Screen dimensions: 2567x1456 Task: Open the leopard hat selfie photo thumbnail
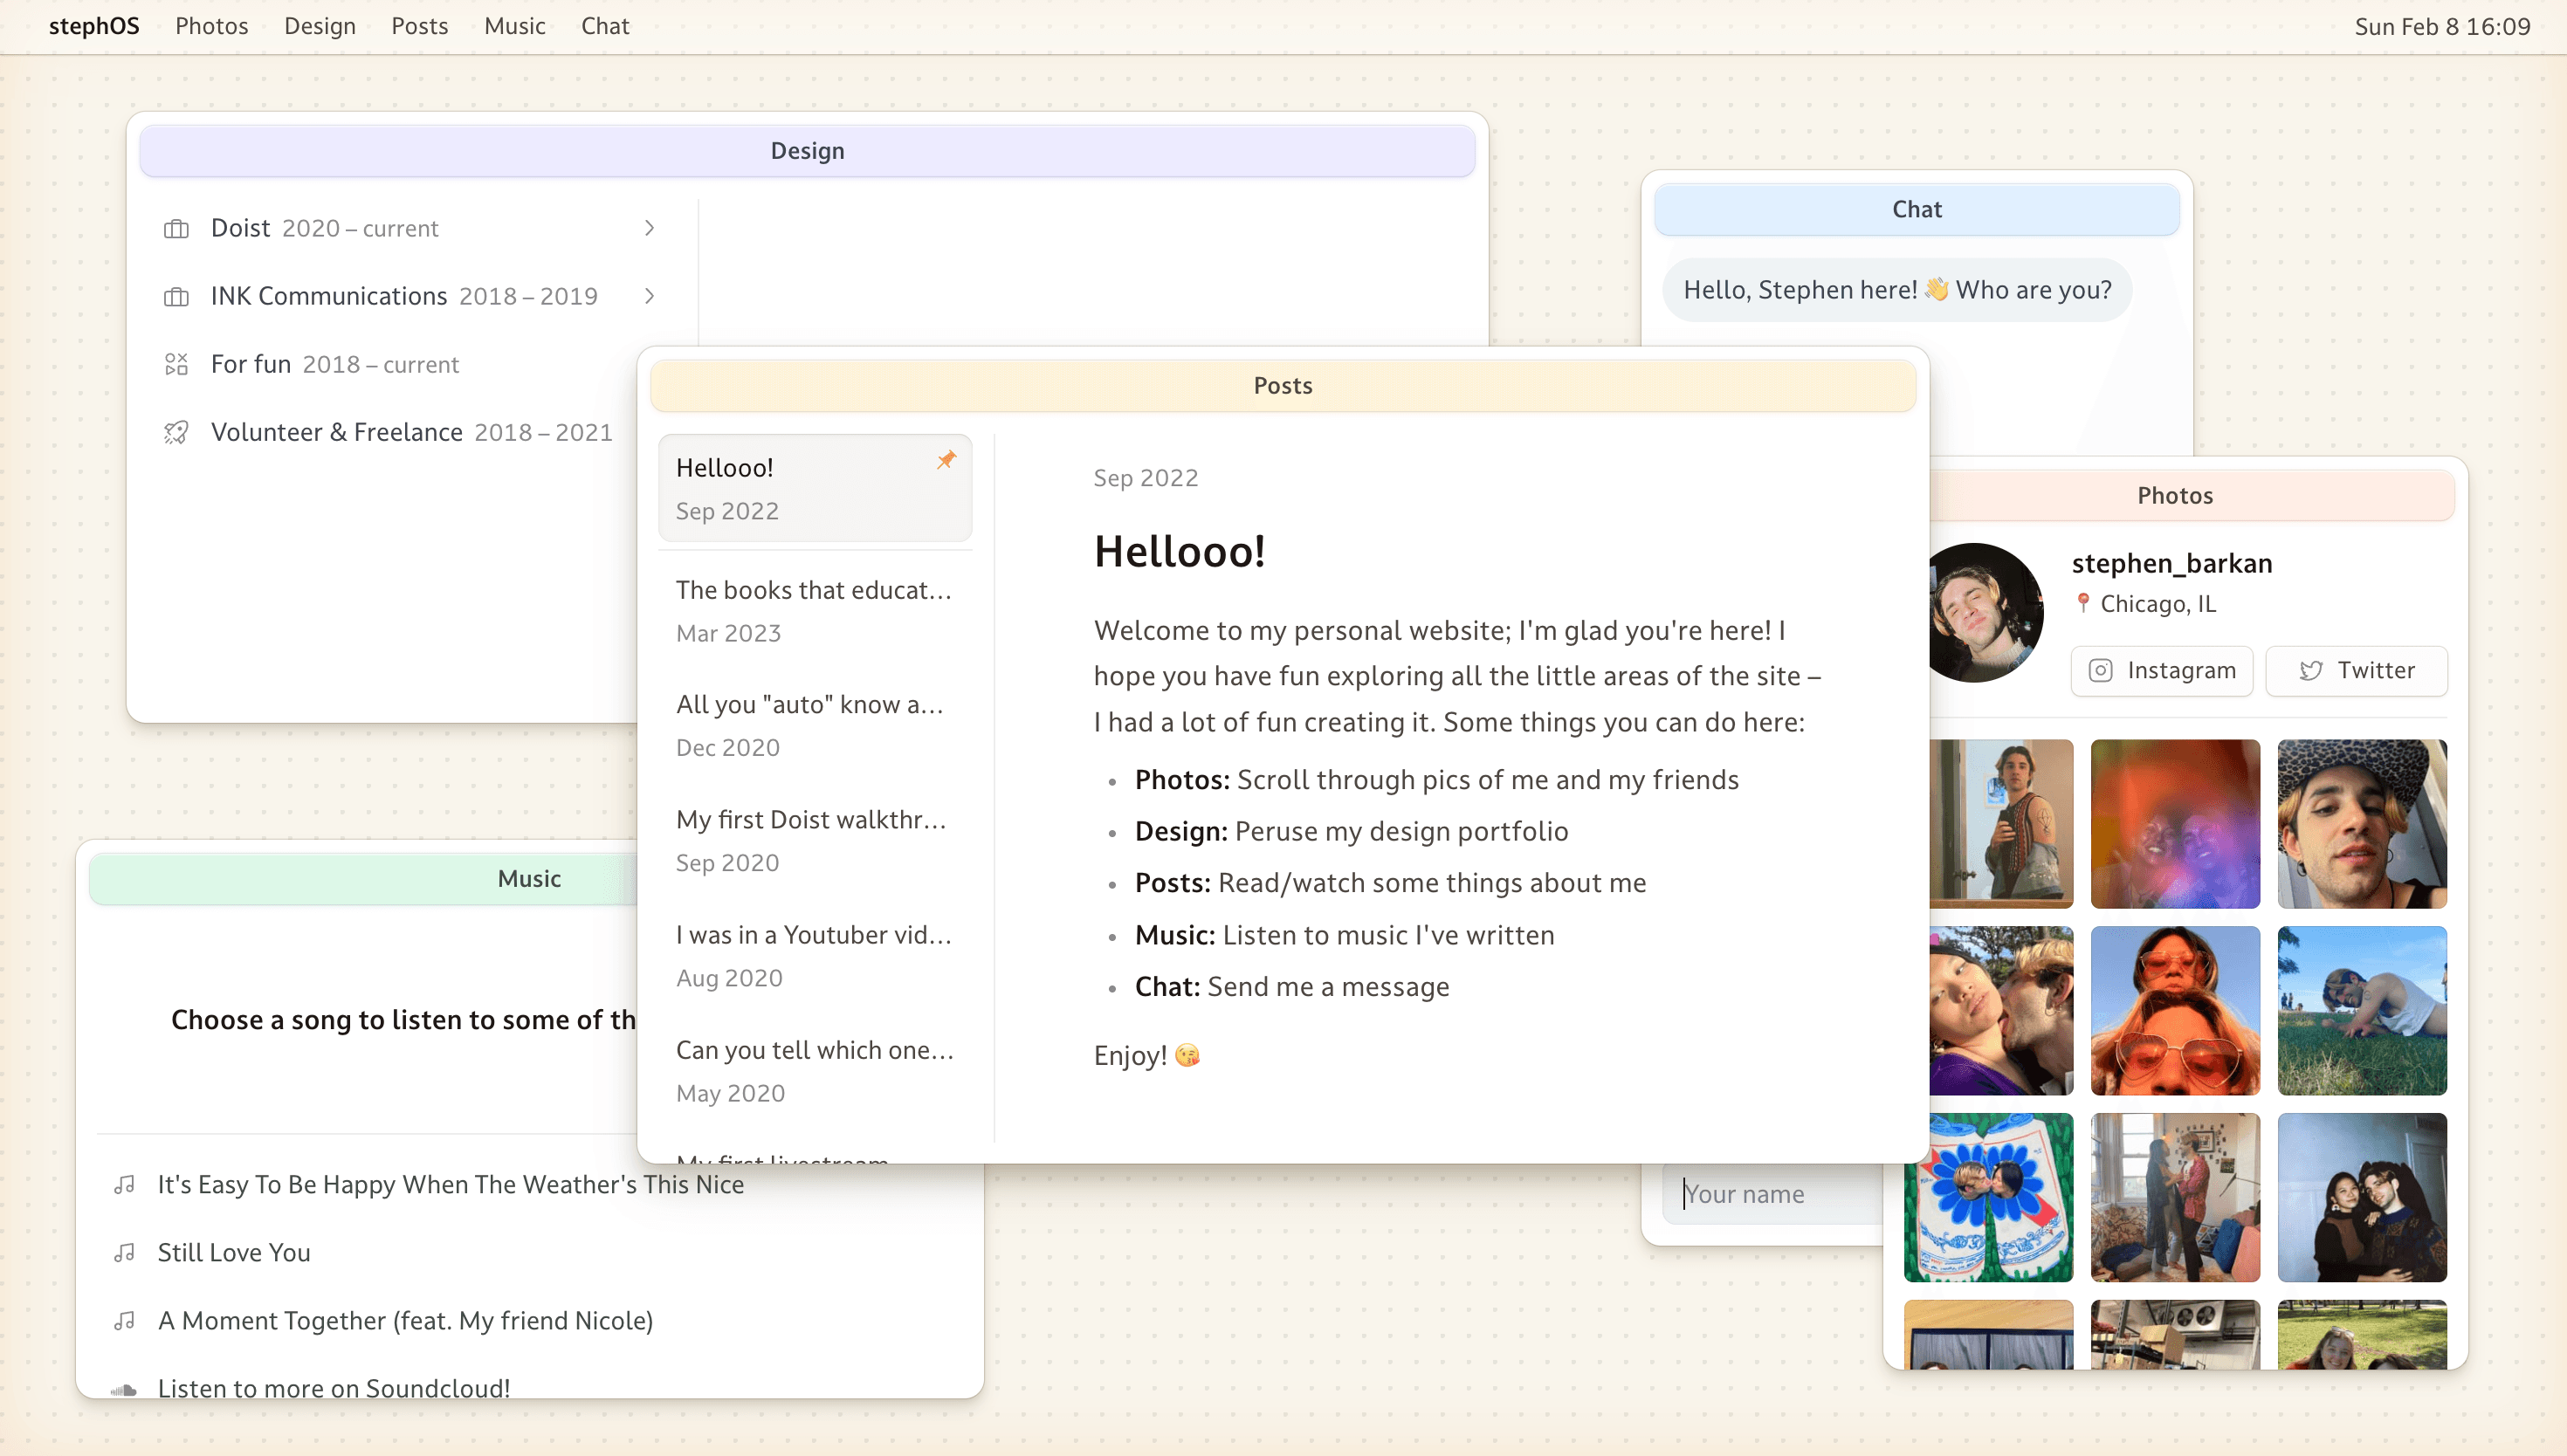[2361, 824]
